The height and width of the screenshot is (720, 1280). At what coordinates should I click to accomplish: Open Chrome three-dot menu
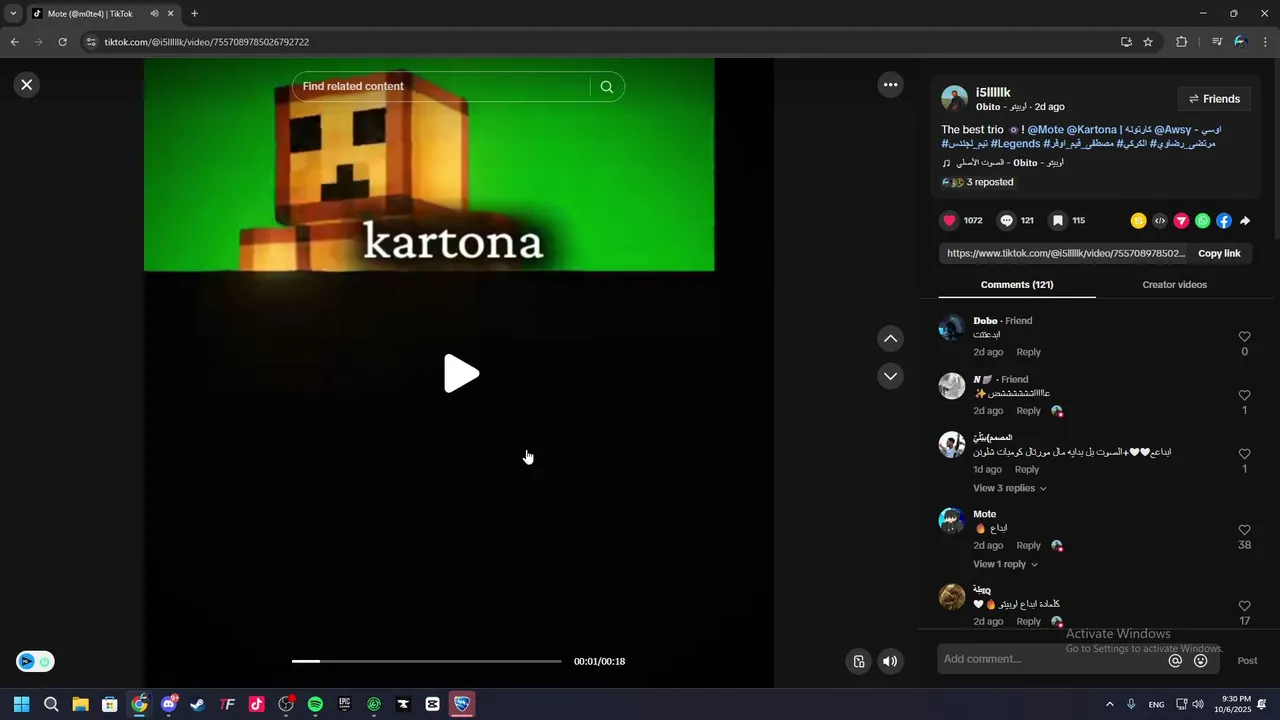[1266, 42]
